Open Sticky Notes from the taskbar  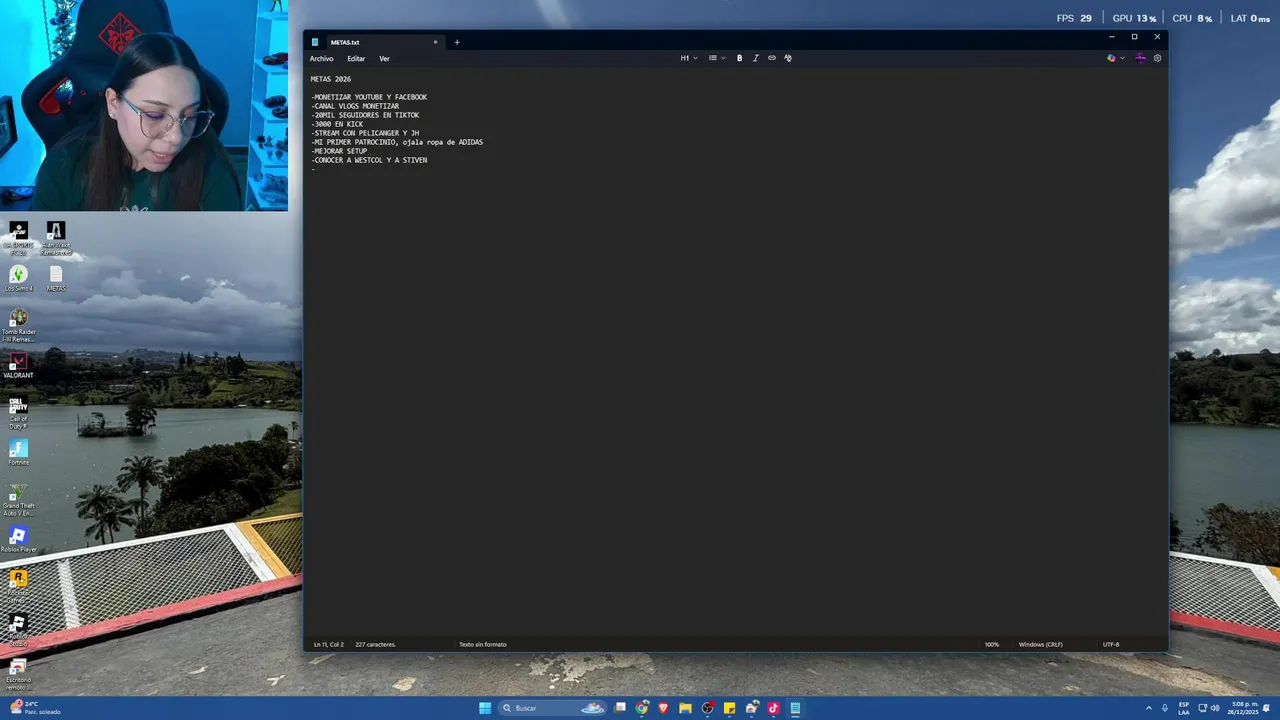[730, 708]
